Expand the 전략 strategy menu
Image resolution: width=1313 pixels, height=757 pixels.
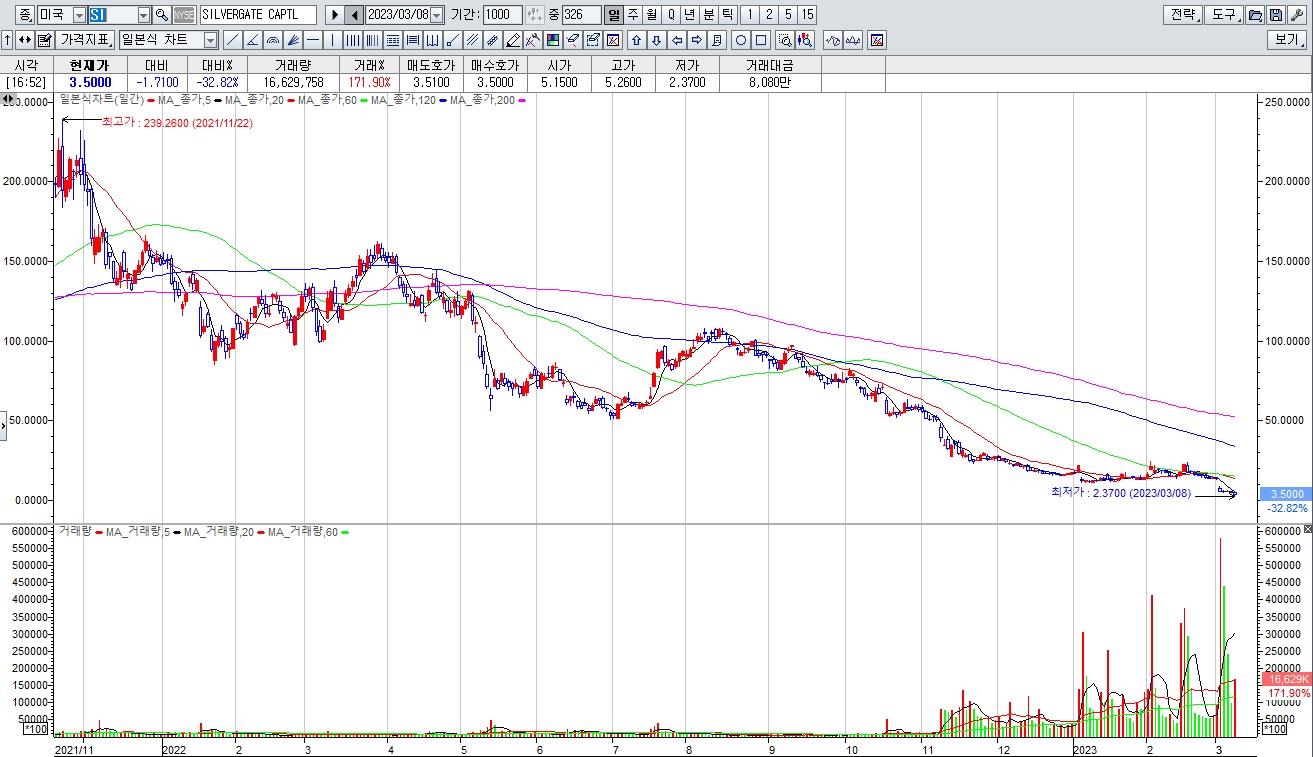click(1183, 15)
